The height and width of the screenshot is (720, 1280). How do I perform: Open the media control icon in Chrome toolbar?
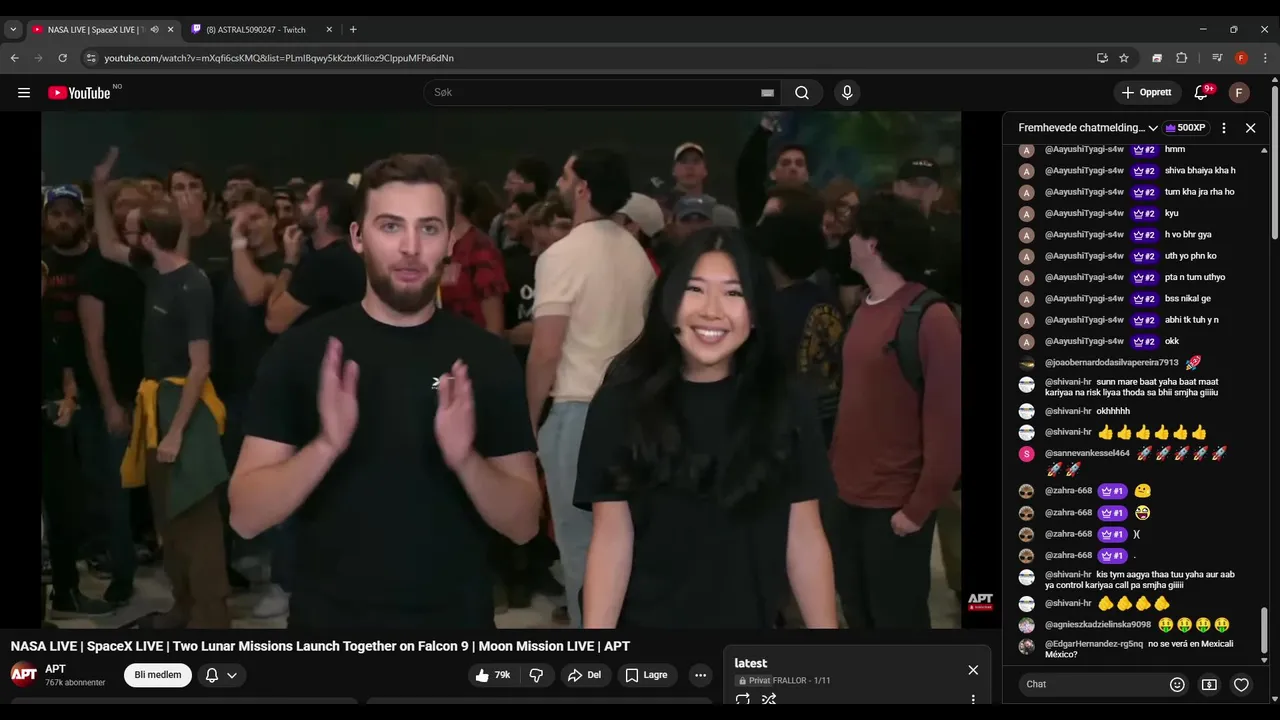[x=1217, y=58]
